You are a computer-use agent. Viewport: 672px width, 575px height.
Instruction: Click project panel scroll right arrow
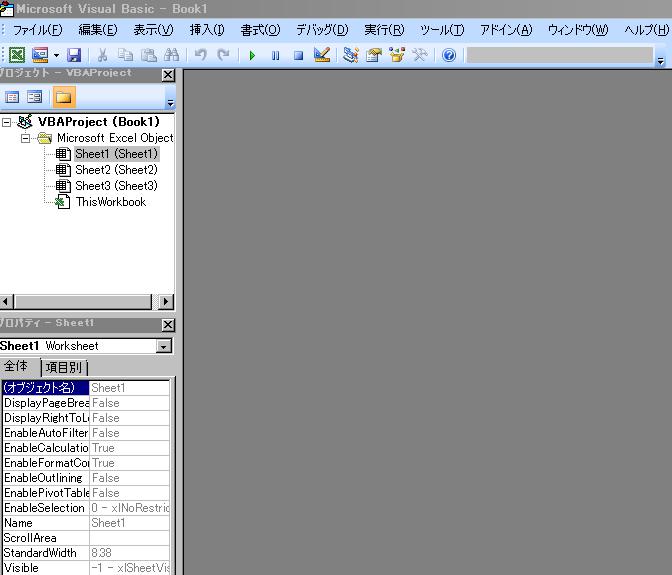(166, 302)
